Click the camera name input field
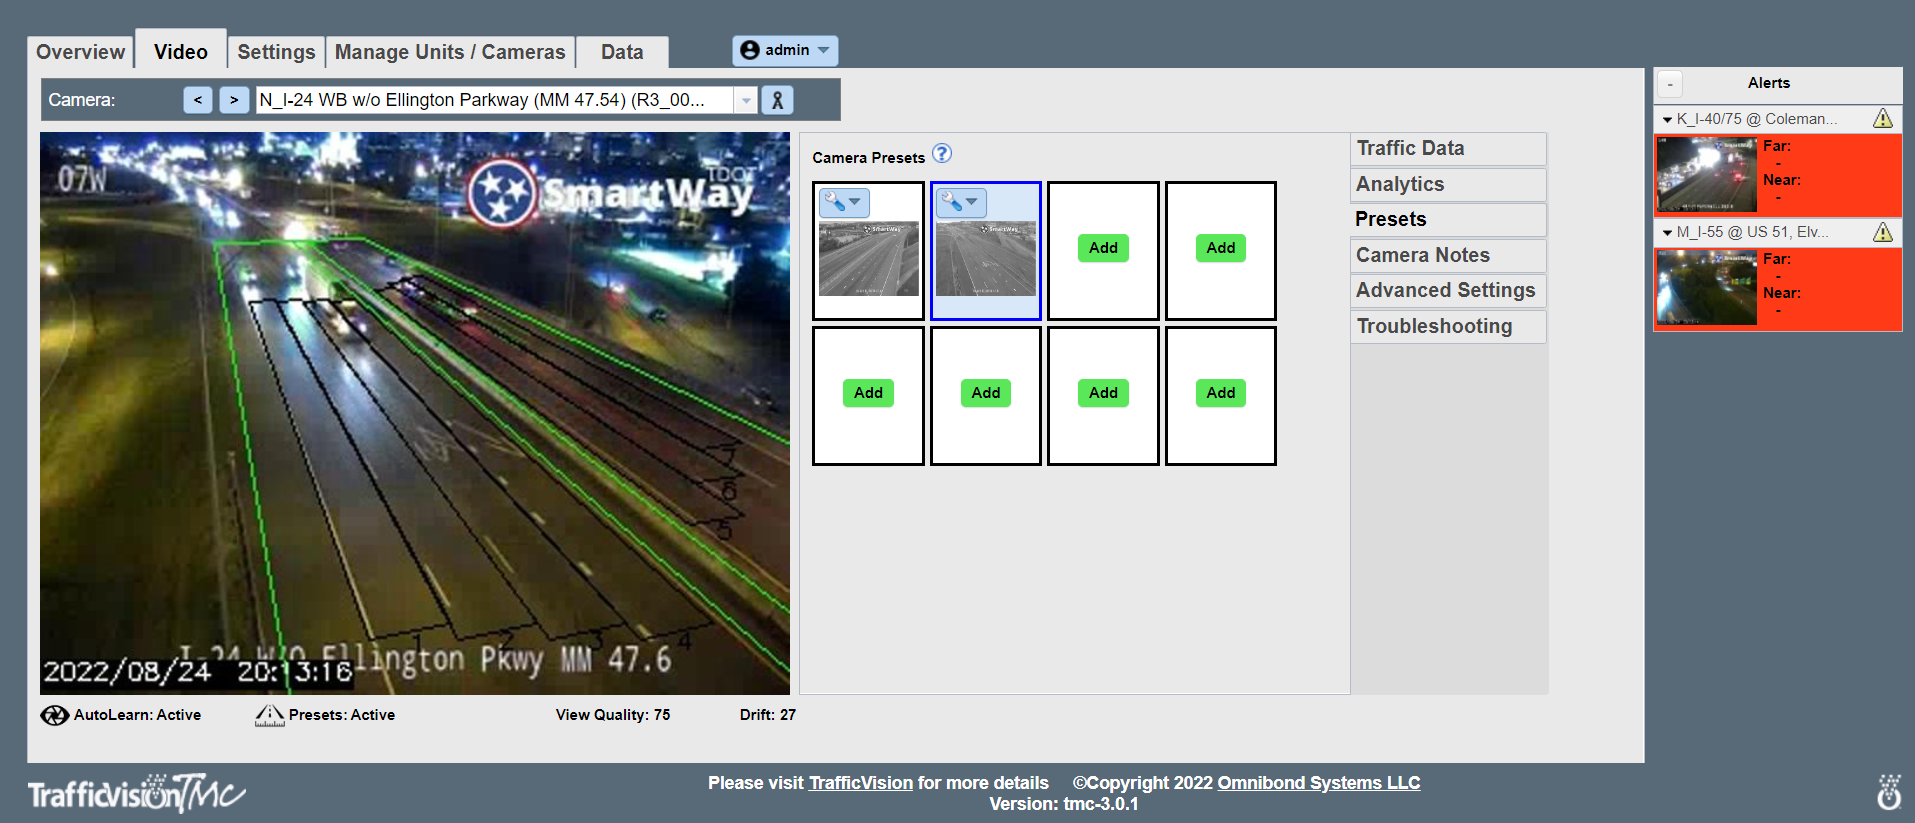This screenshot has width=1915, height=823. point(495,100)
